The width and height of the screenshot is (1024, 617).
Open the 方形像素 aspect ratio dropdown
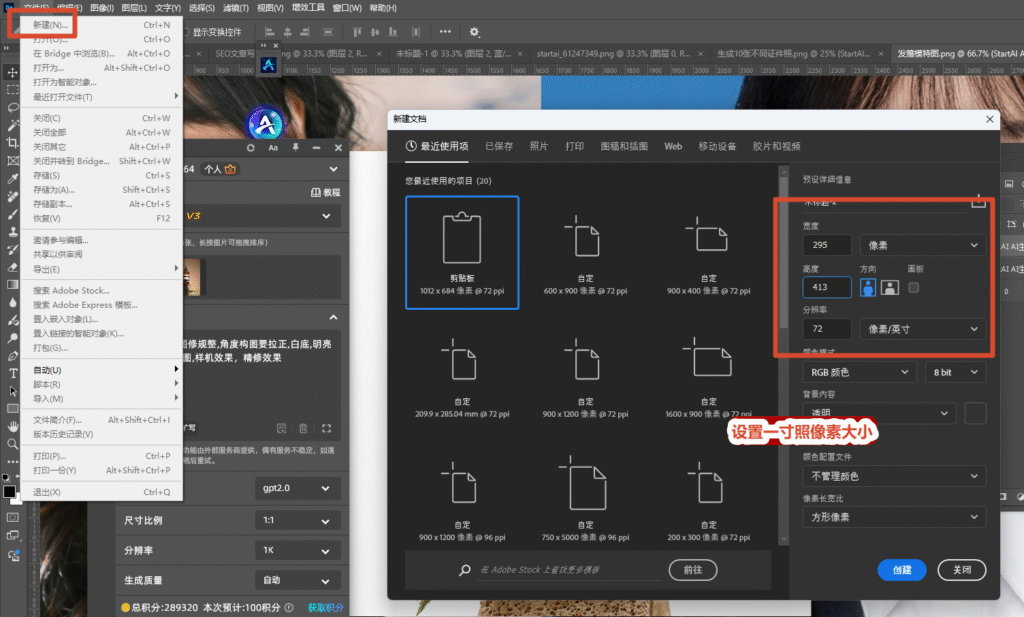click(x=894, y=517)
